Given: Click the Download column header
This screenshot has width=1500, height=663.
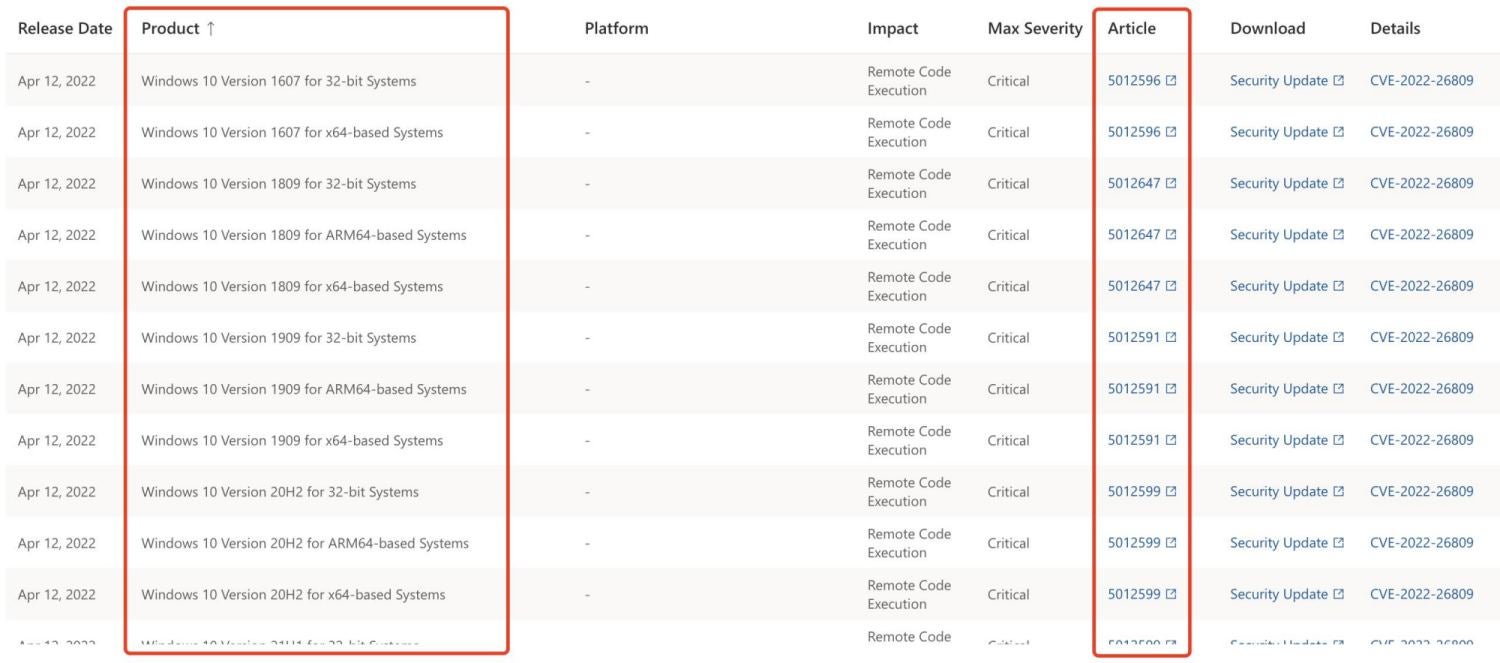Looking at the screenshot, I should tap(1268, 29).
